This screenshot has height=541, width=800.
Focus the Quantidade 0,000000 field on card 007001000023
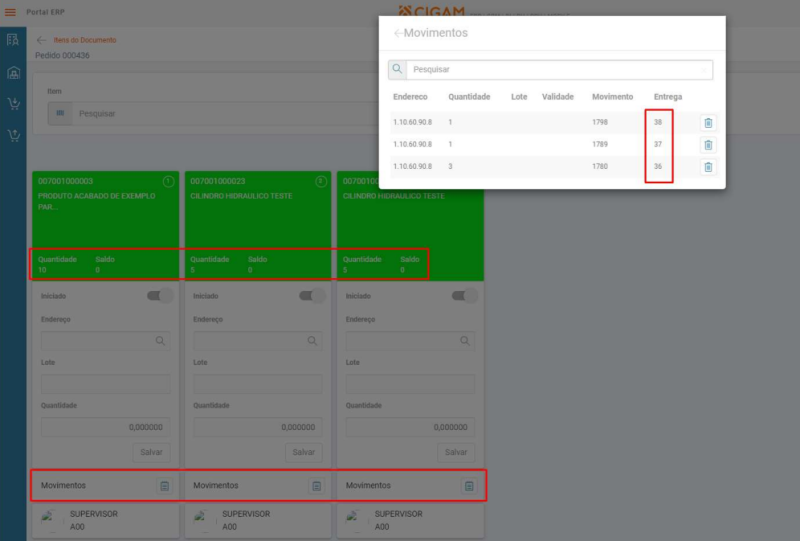pyautogui.click(x=258, y=427)
